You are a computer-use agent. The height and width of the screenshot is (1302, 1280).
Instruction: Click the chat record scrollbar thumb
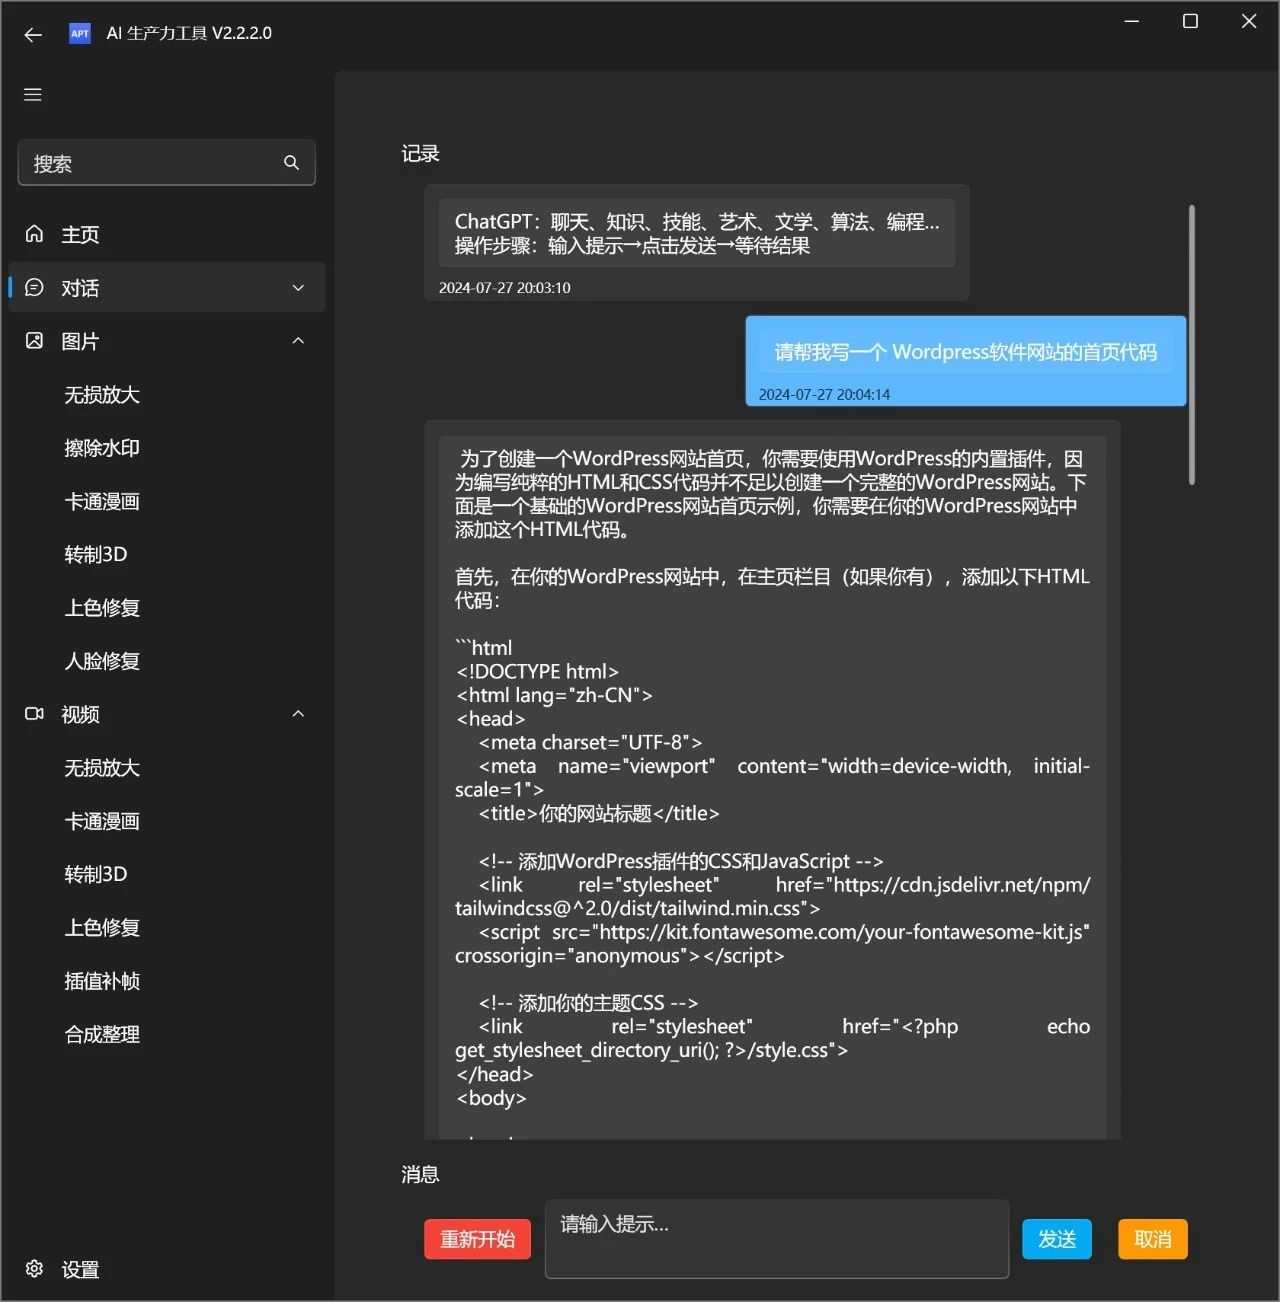1191,345
